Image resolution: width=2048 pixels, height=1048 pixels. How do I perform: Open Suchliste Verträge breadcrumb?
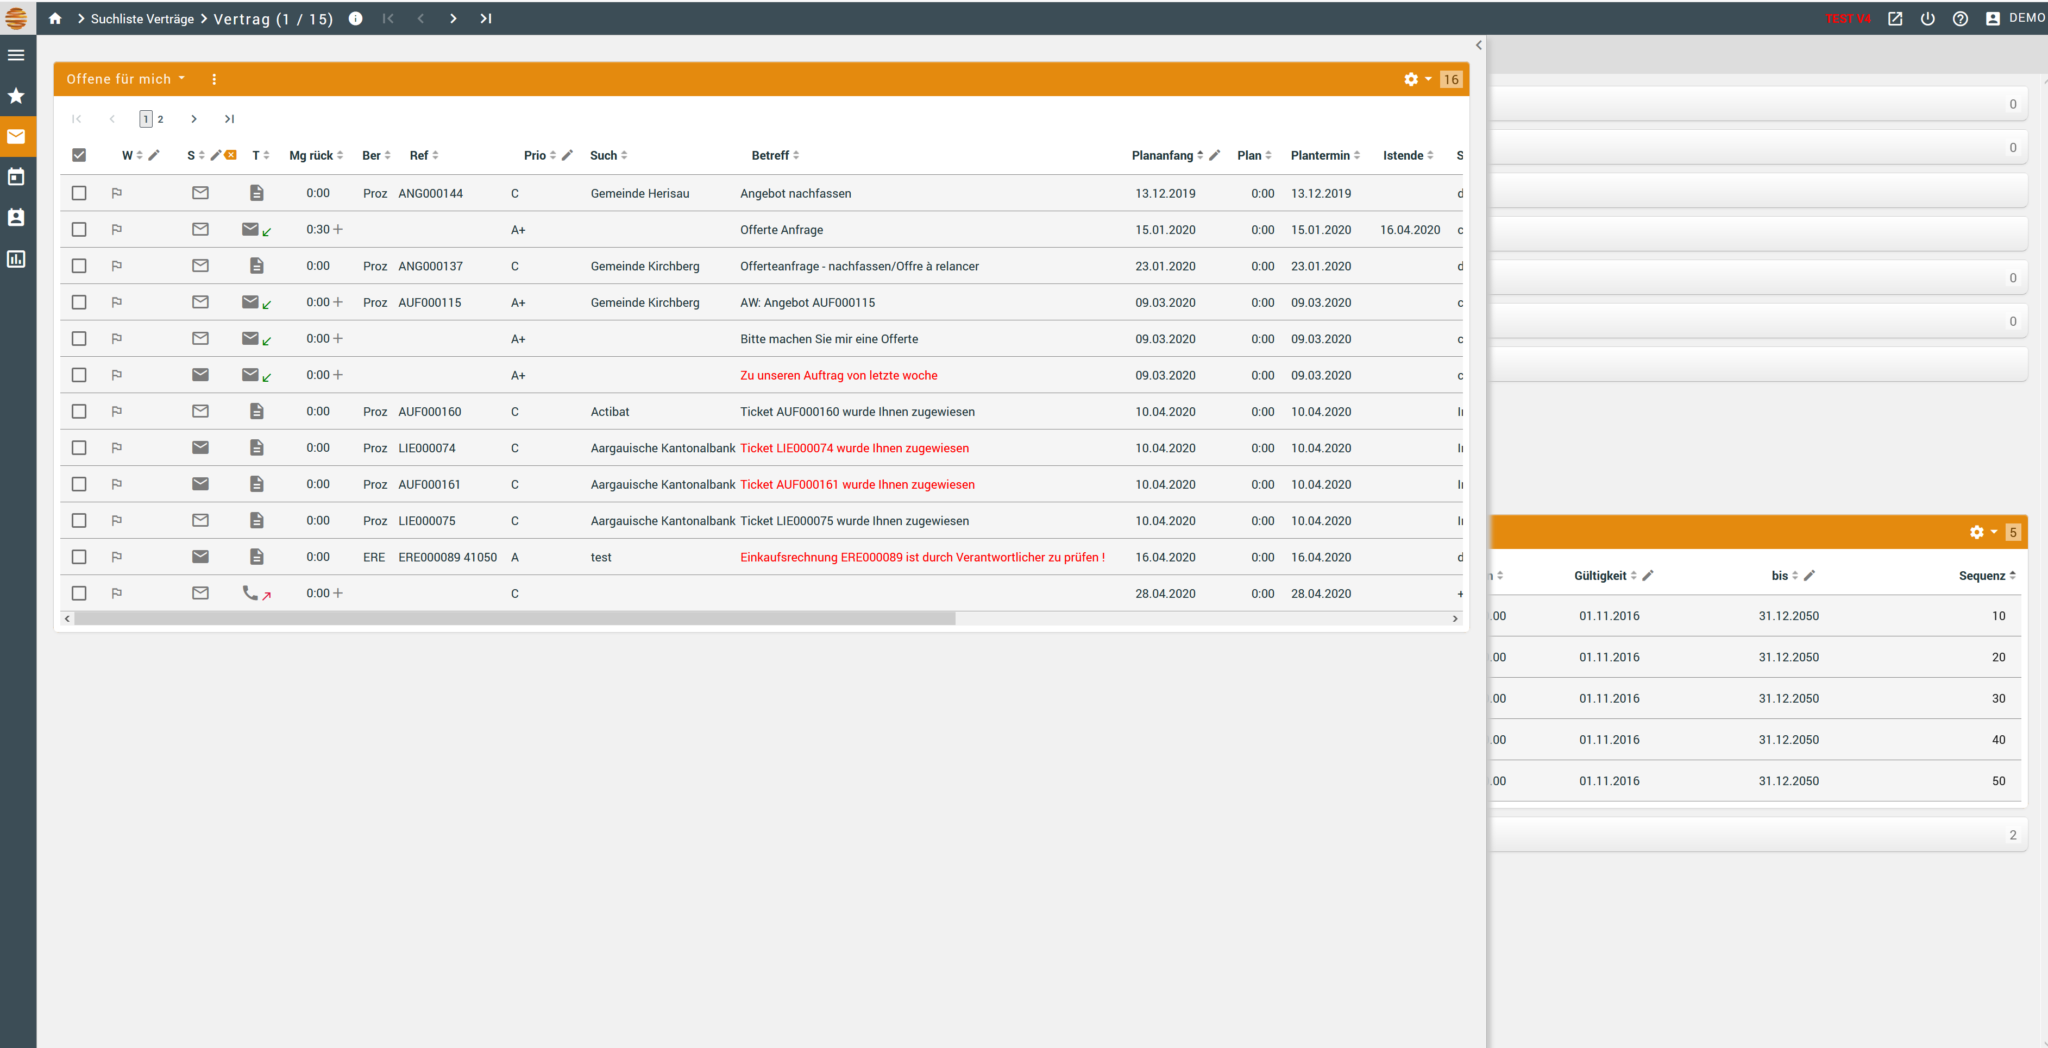coord(142,19)
